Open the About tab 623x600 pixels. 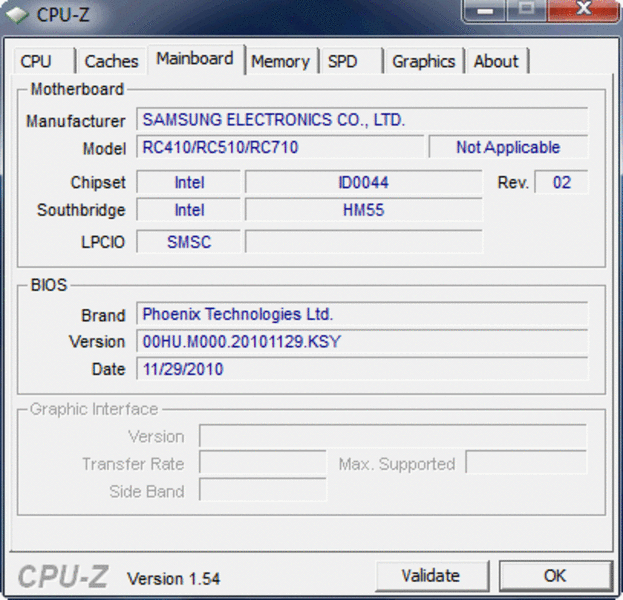[497, 61]
